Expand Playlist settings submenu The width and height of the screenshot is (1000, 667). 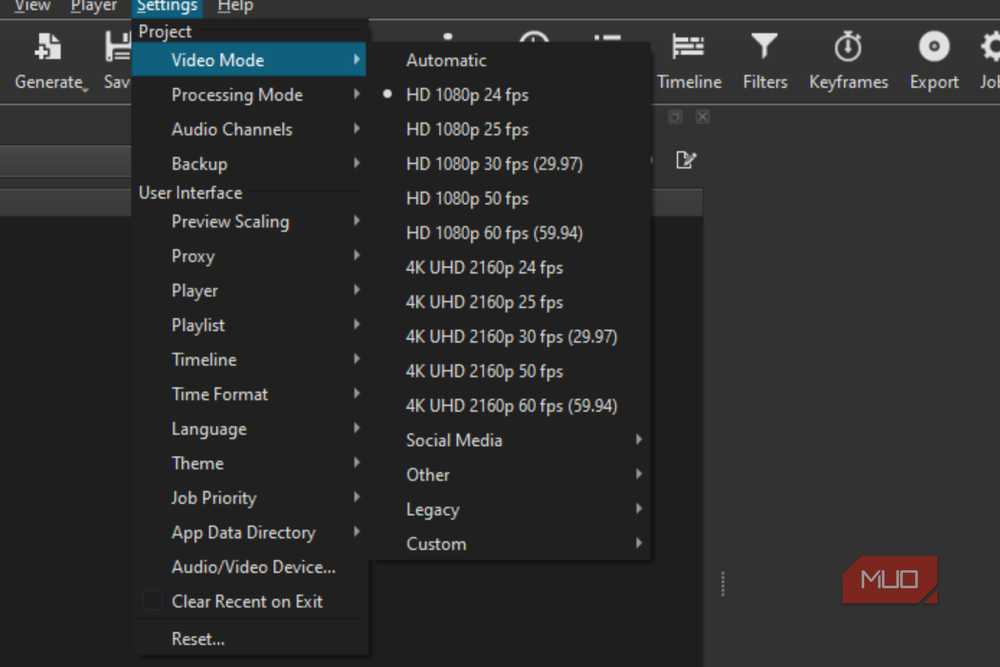pos(249,325)
